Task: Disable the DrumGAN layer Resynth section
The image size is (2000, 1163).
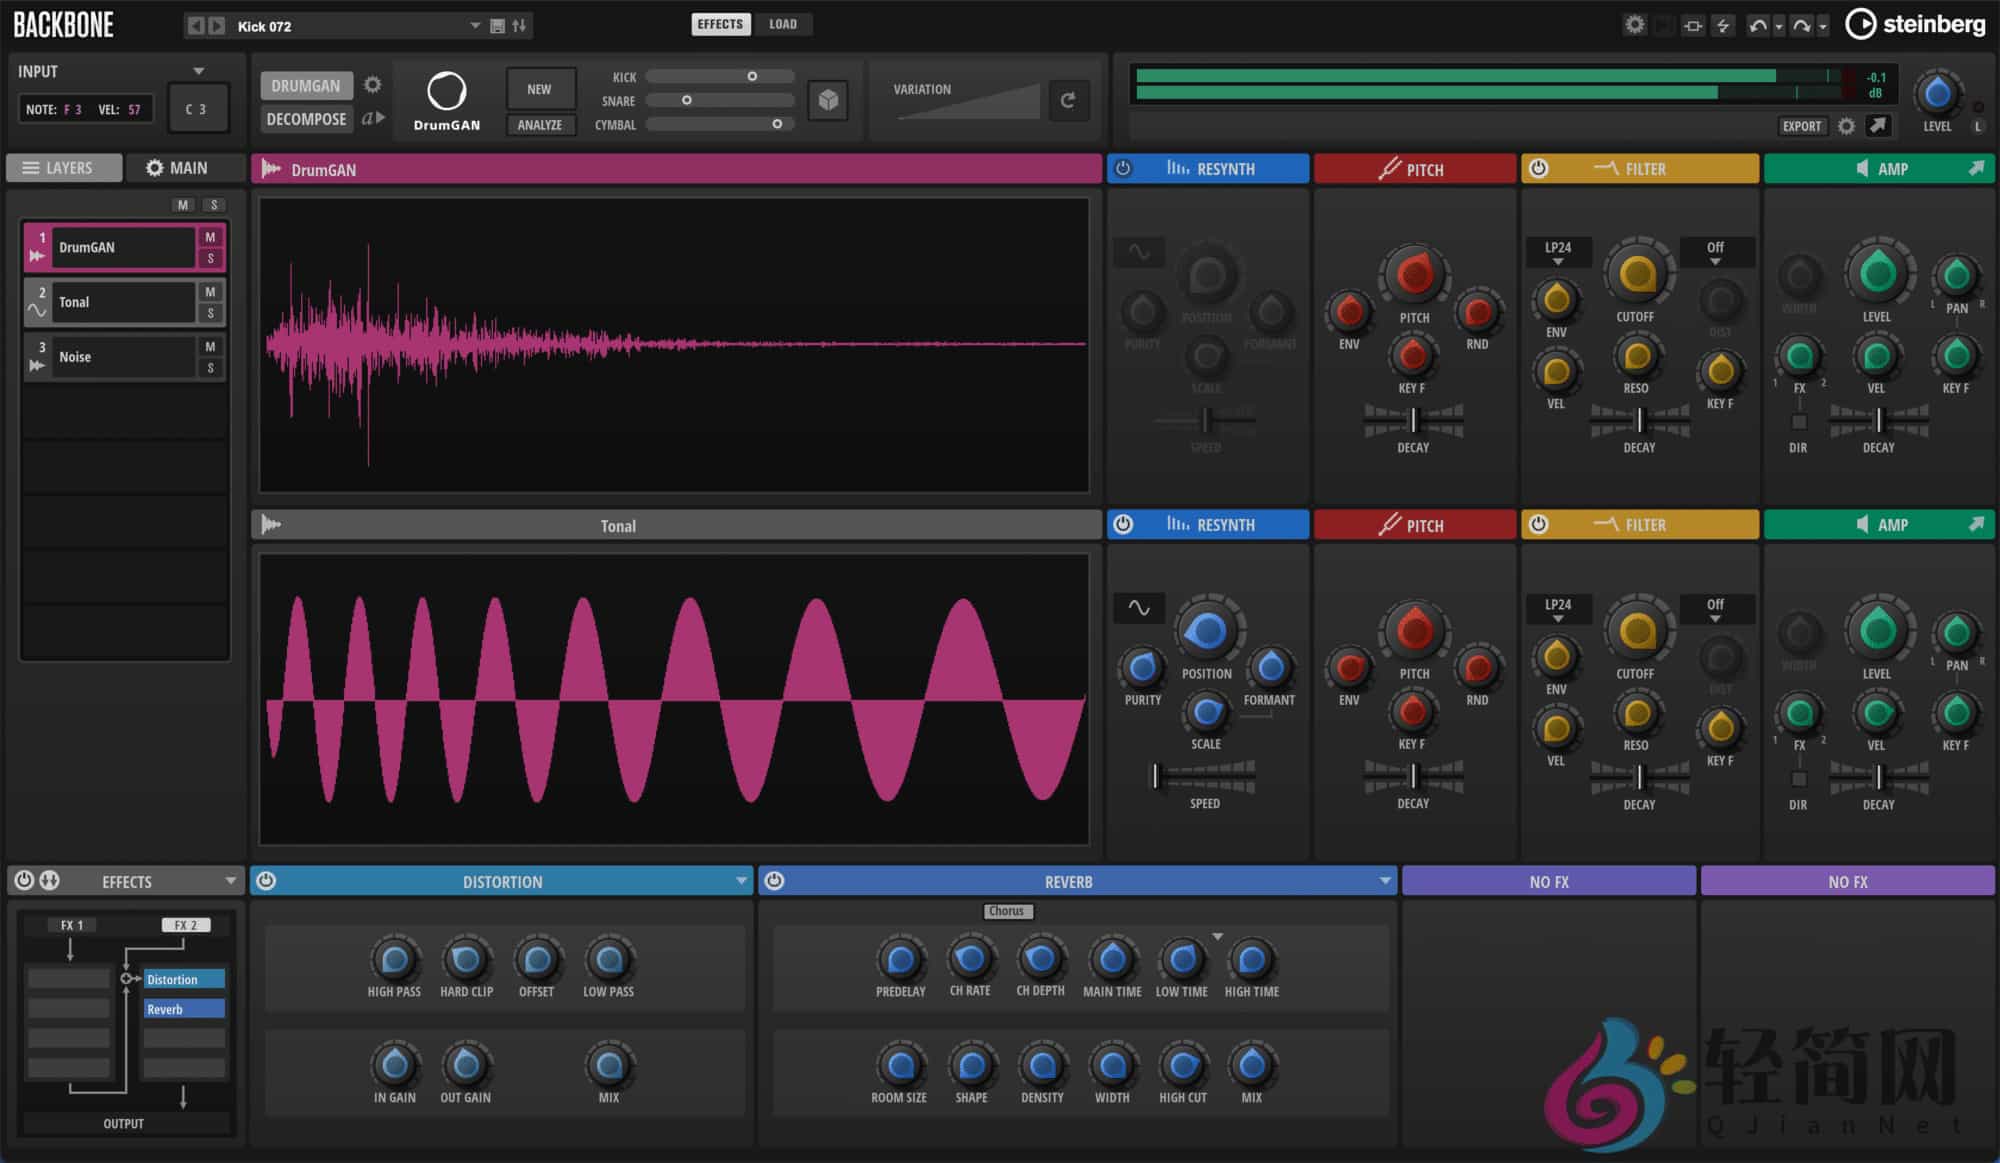Action: 1123,169
